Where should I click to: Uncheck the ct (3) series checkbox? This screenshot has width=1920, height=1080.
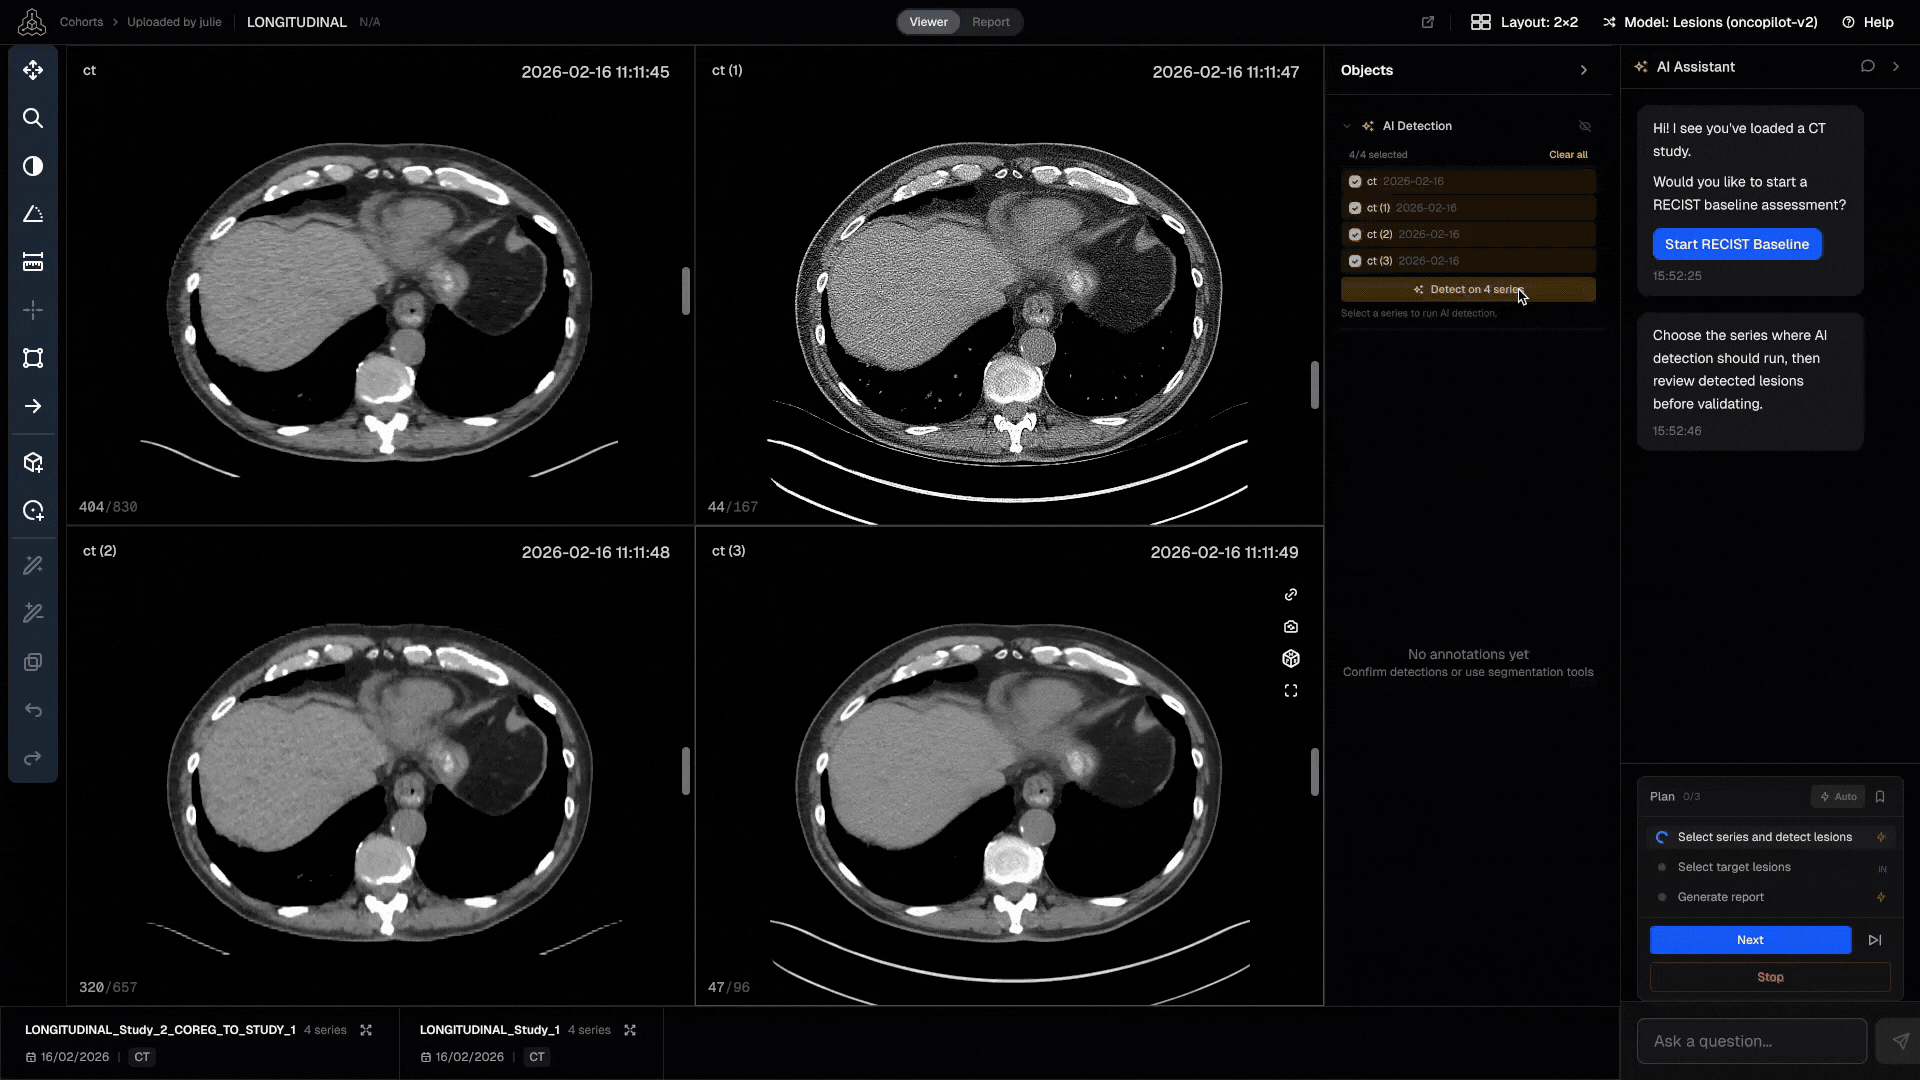pos(1355,261)
